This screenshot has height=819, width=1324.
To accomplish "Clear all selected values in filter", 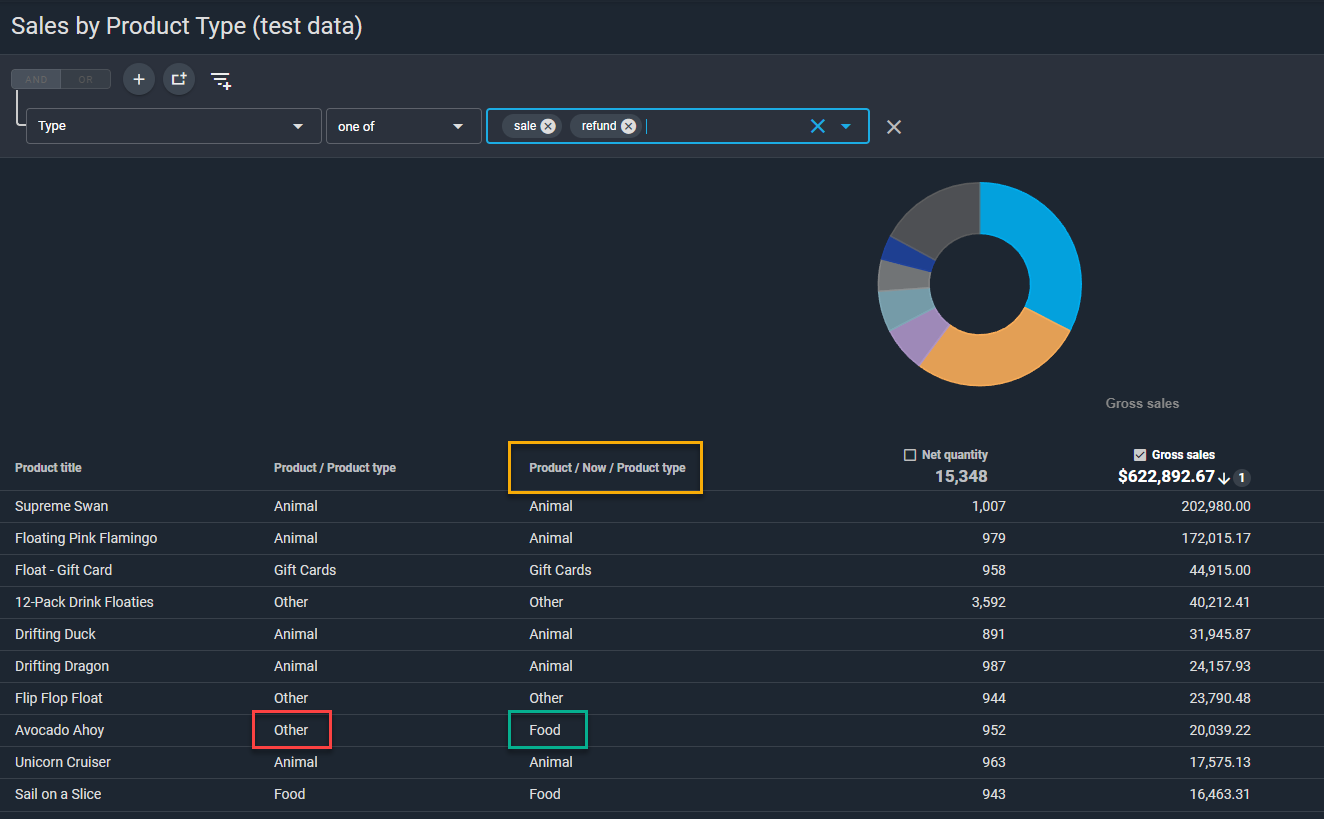I will (x=817, y=126).
